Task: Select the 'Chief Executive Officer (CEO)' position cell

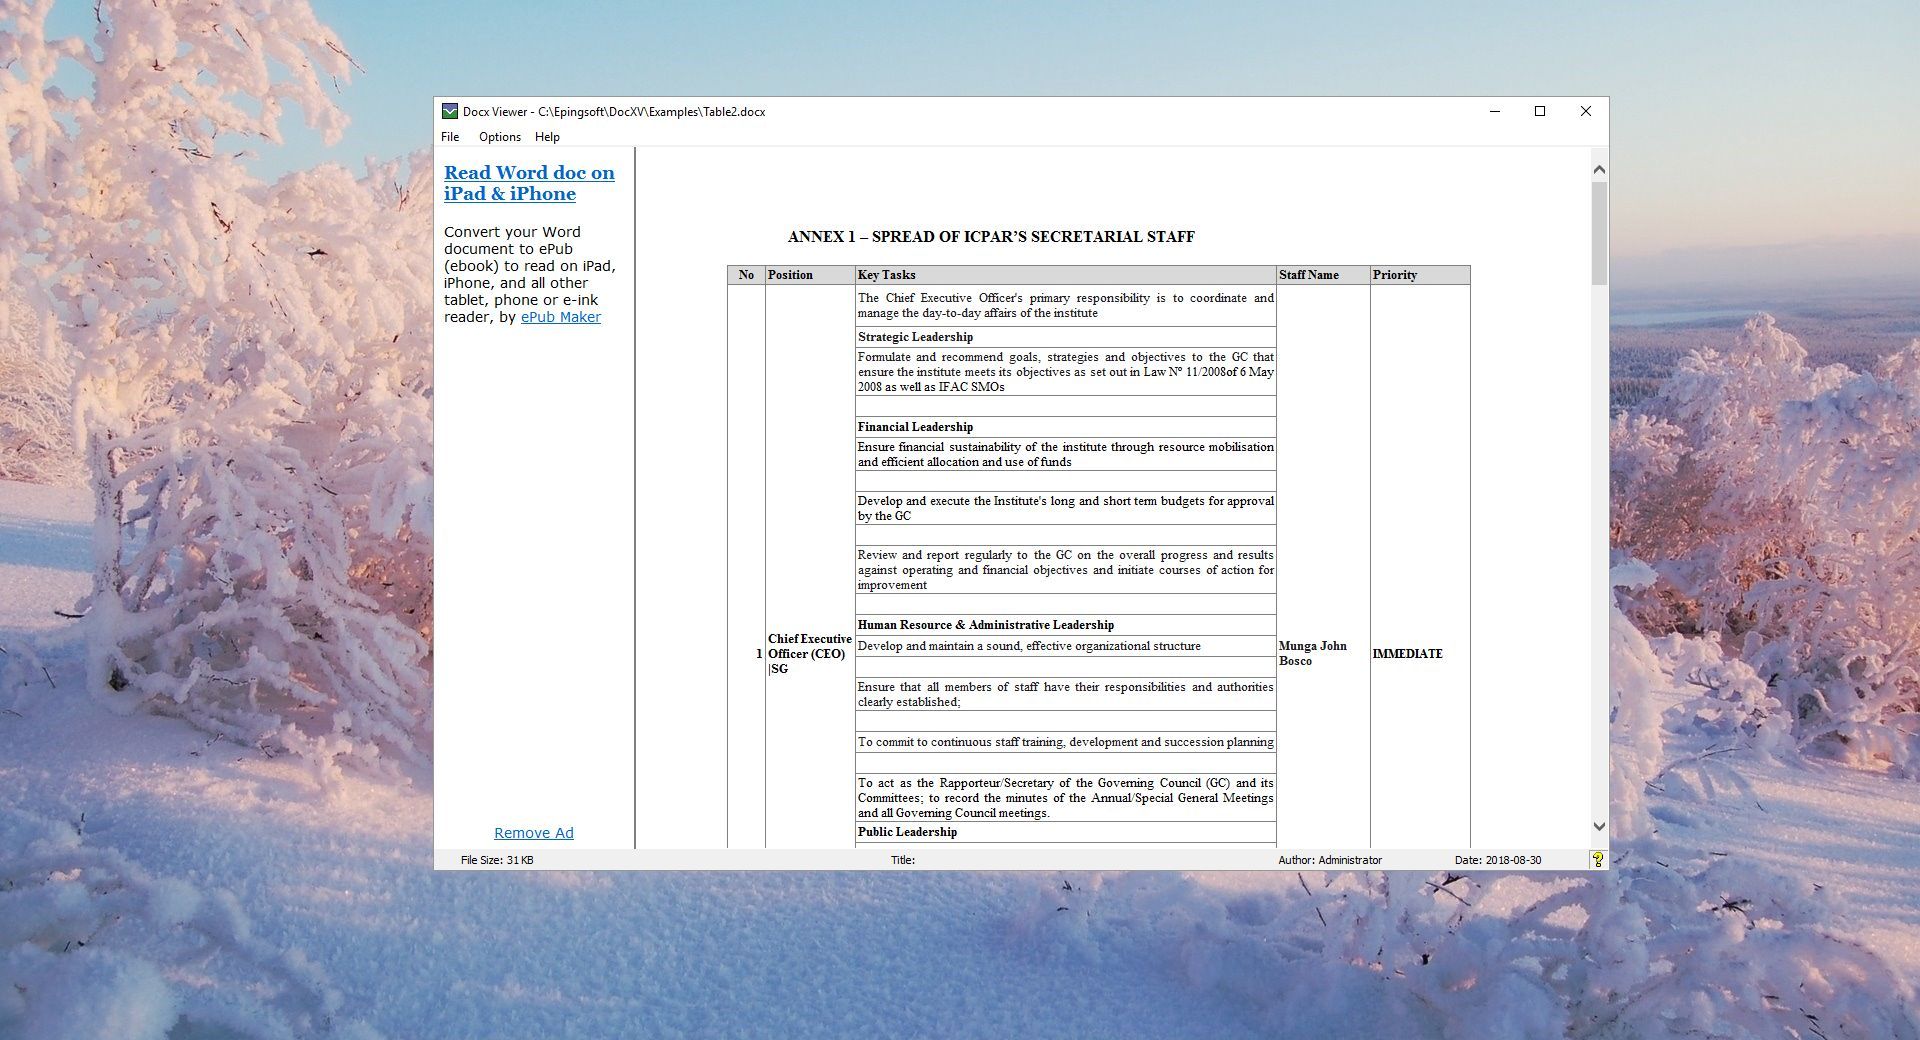Action: click(809, 653)
